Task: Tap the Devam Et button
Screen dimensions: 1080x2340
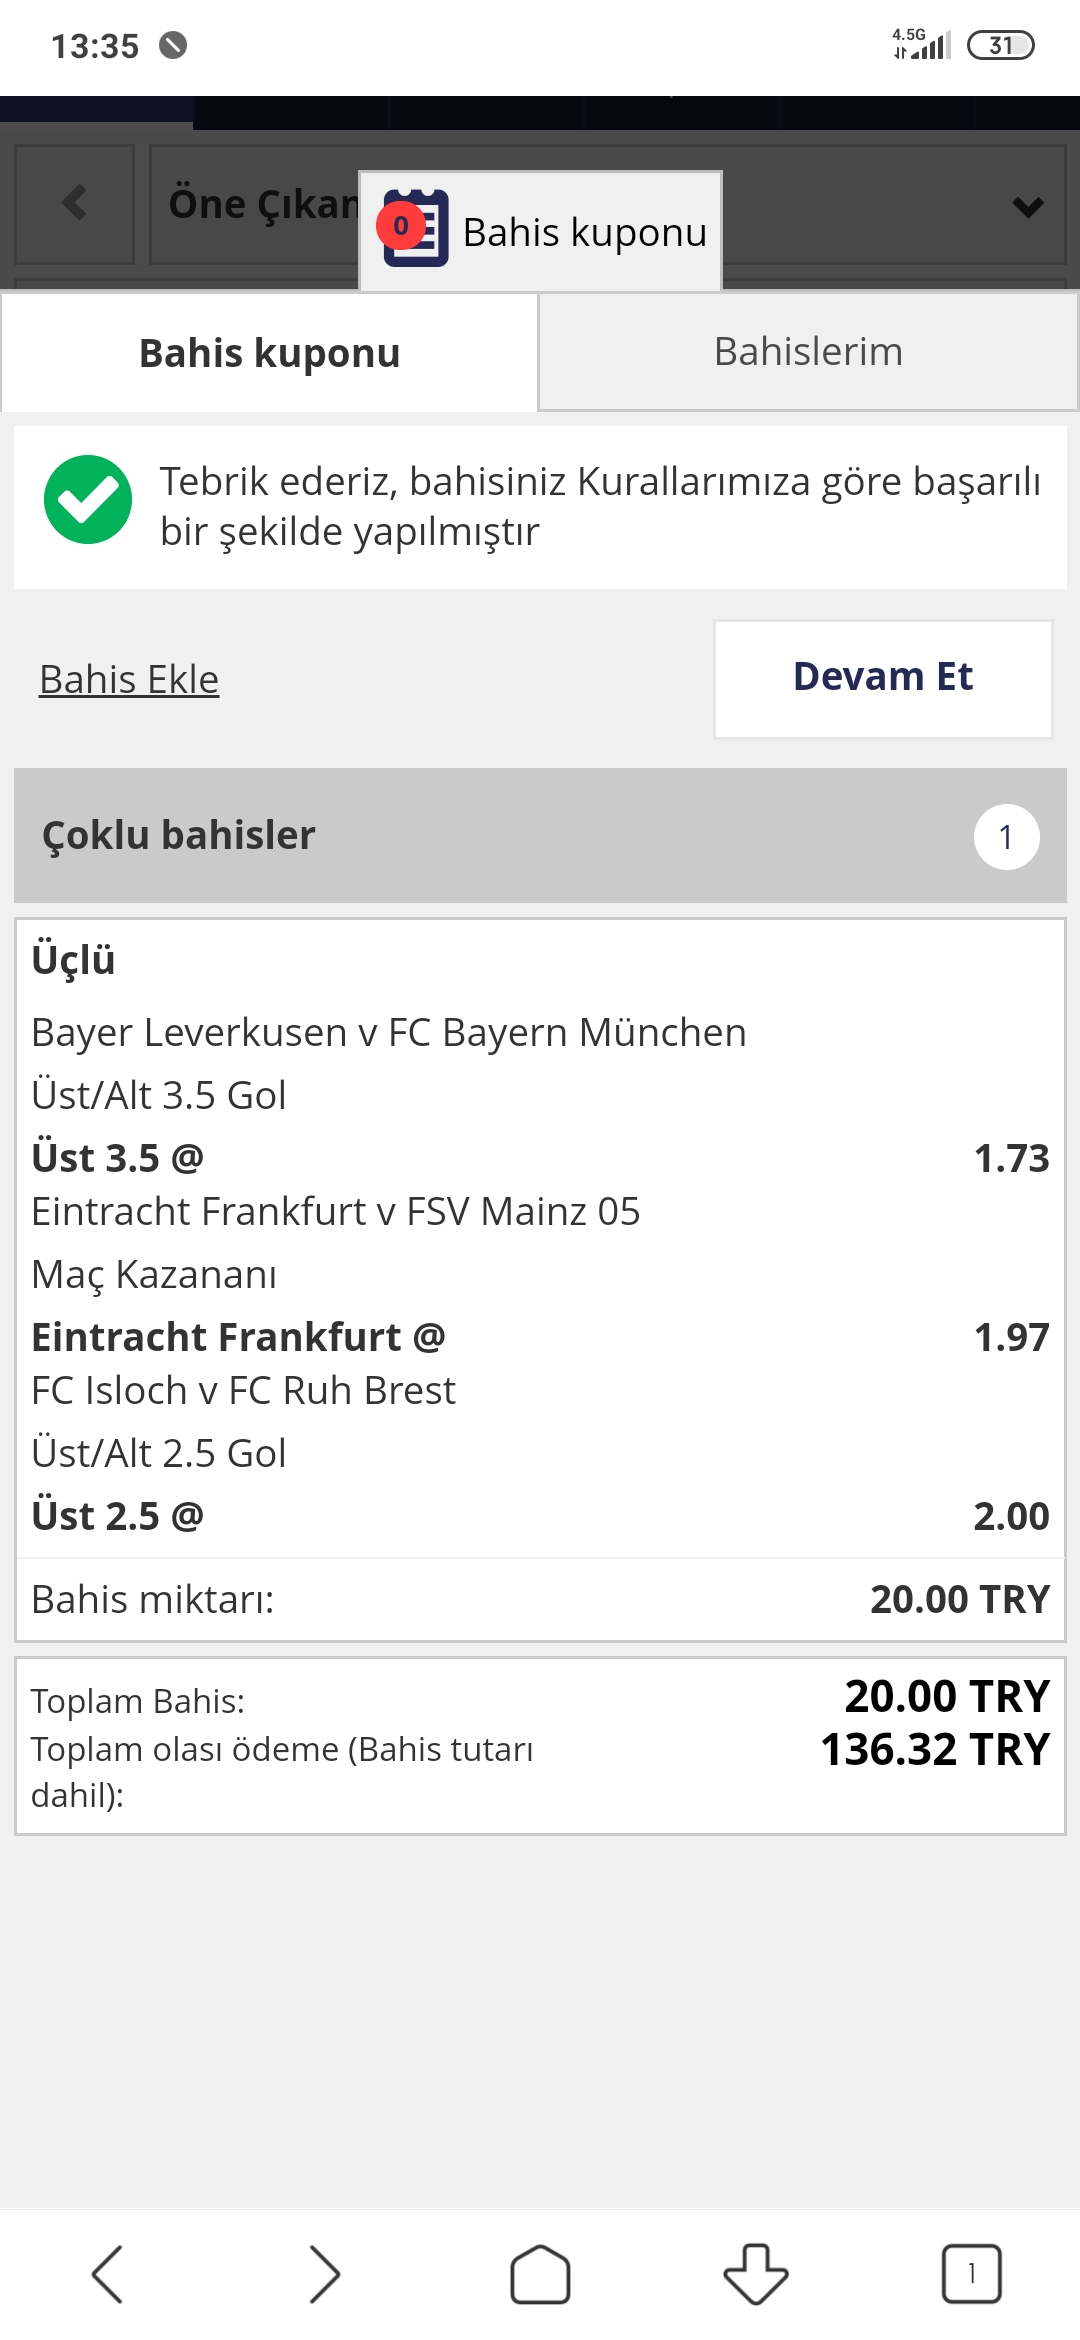Action: [x=883, y=678]
